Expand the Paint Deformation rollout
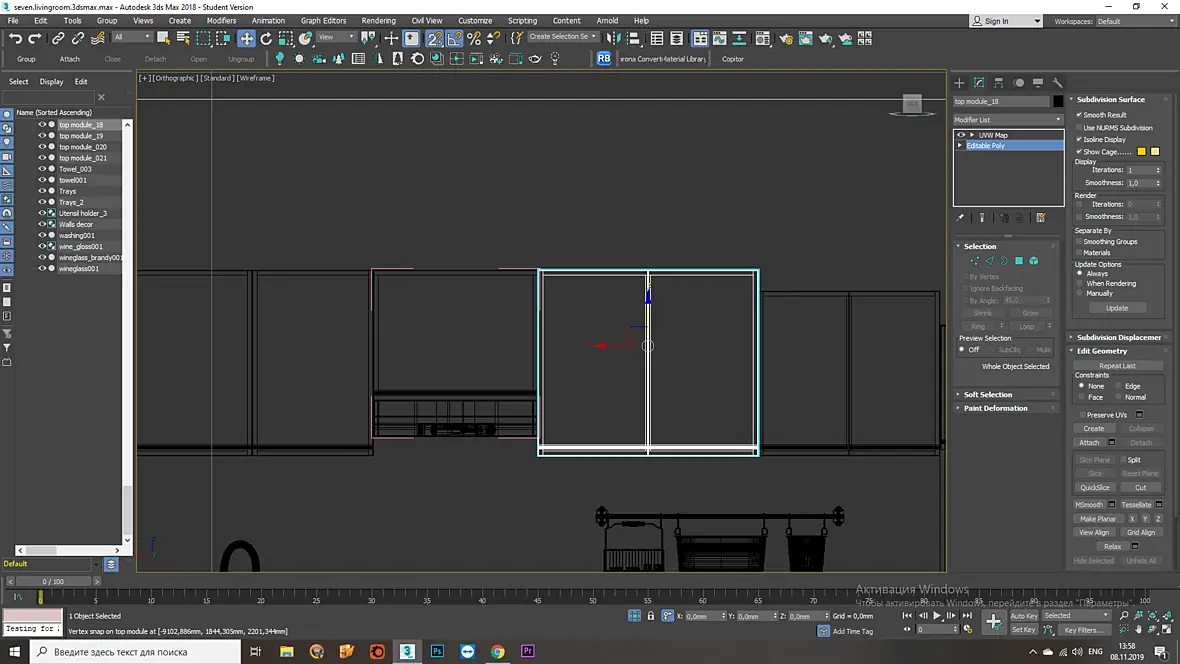This screenshot has width=1180, height=664. tap(995, 408)
